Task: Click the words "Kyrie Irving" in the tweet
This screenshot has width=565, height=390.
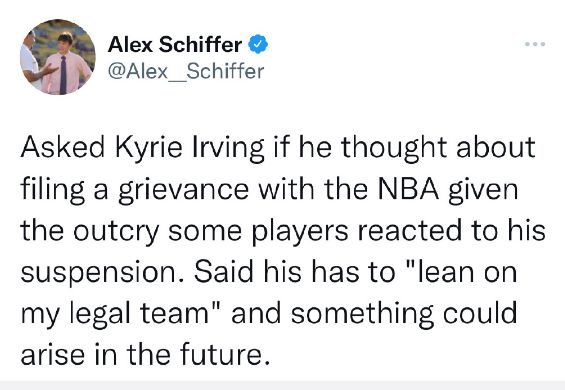Action: point(190,148)
